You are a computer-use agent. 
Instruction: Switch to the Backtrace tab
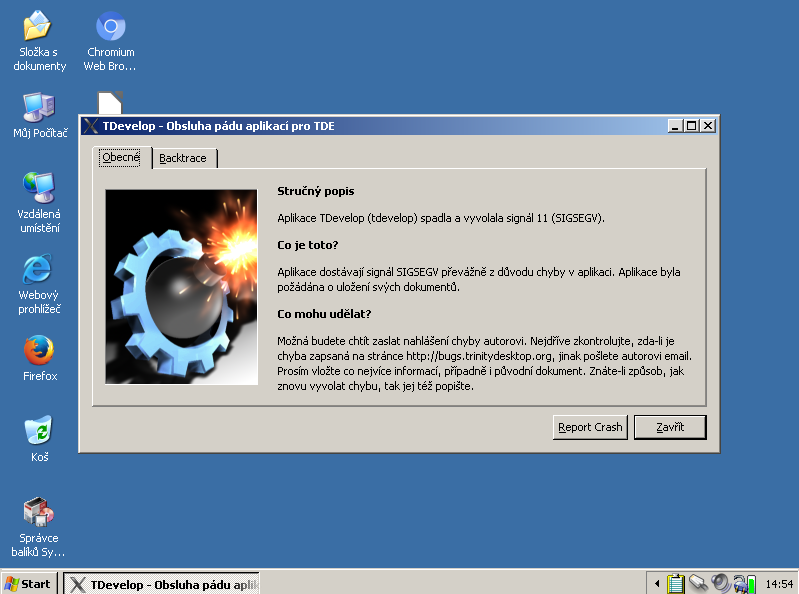coord(183,158)
